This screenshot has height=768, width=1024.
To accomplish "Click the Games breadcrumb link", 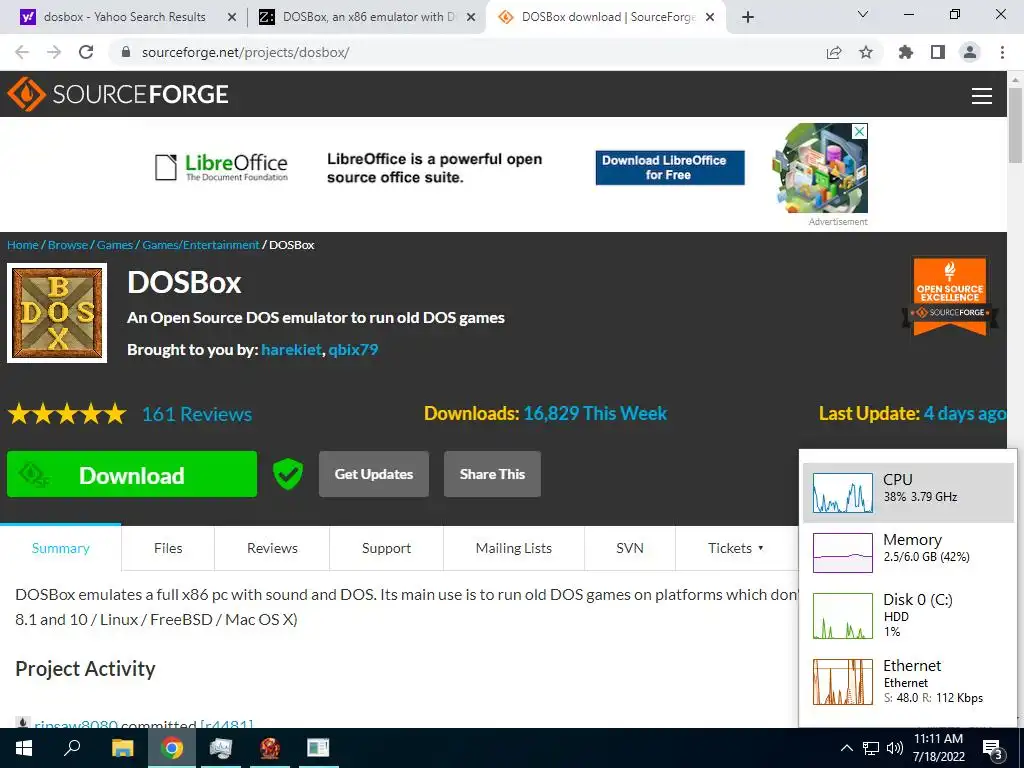I will pos(115,245).
